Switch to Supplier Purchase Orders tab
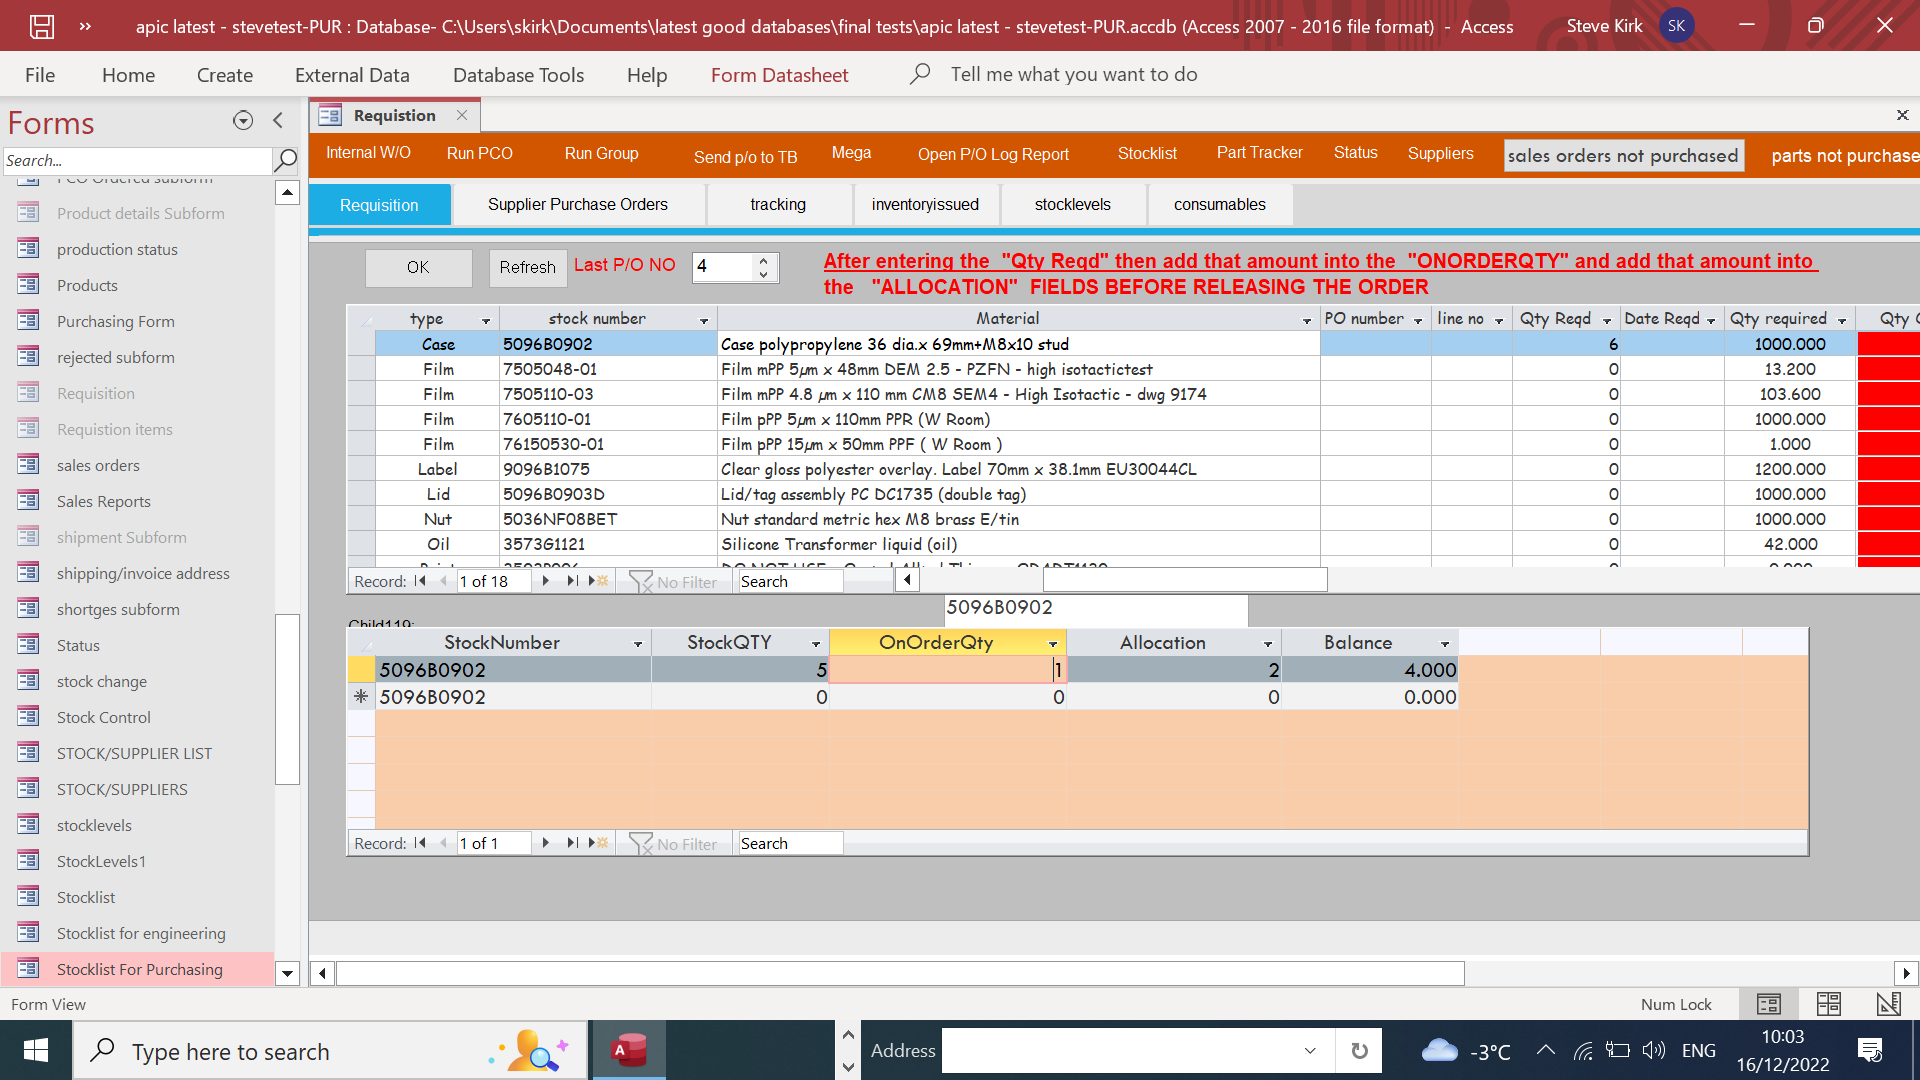Screen dimensions: 1920x1080 click(578, 204)
